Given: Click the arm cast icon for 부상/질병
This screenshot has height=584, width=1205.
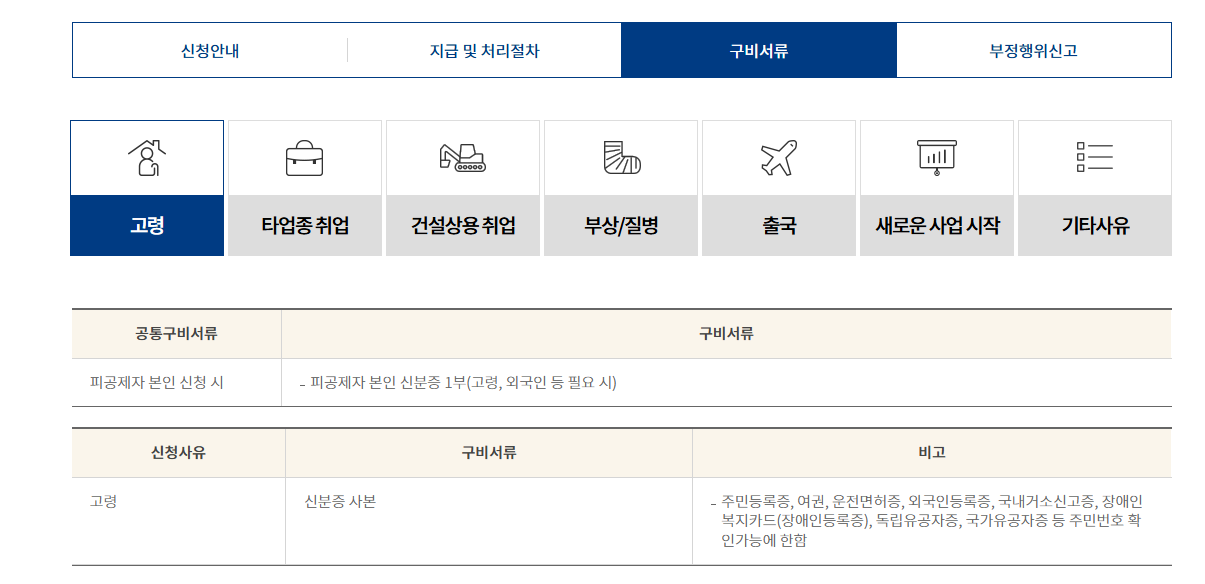Looking at the screenshot, I should click(x=620, y=157).
